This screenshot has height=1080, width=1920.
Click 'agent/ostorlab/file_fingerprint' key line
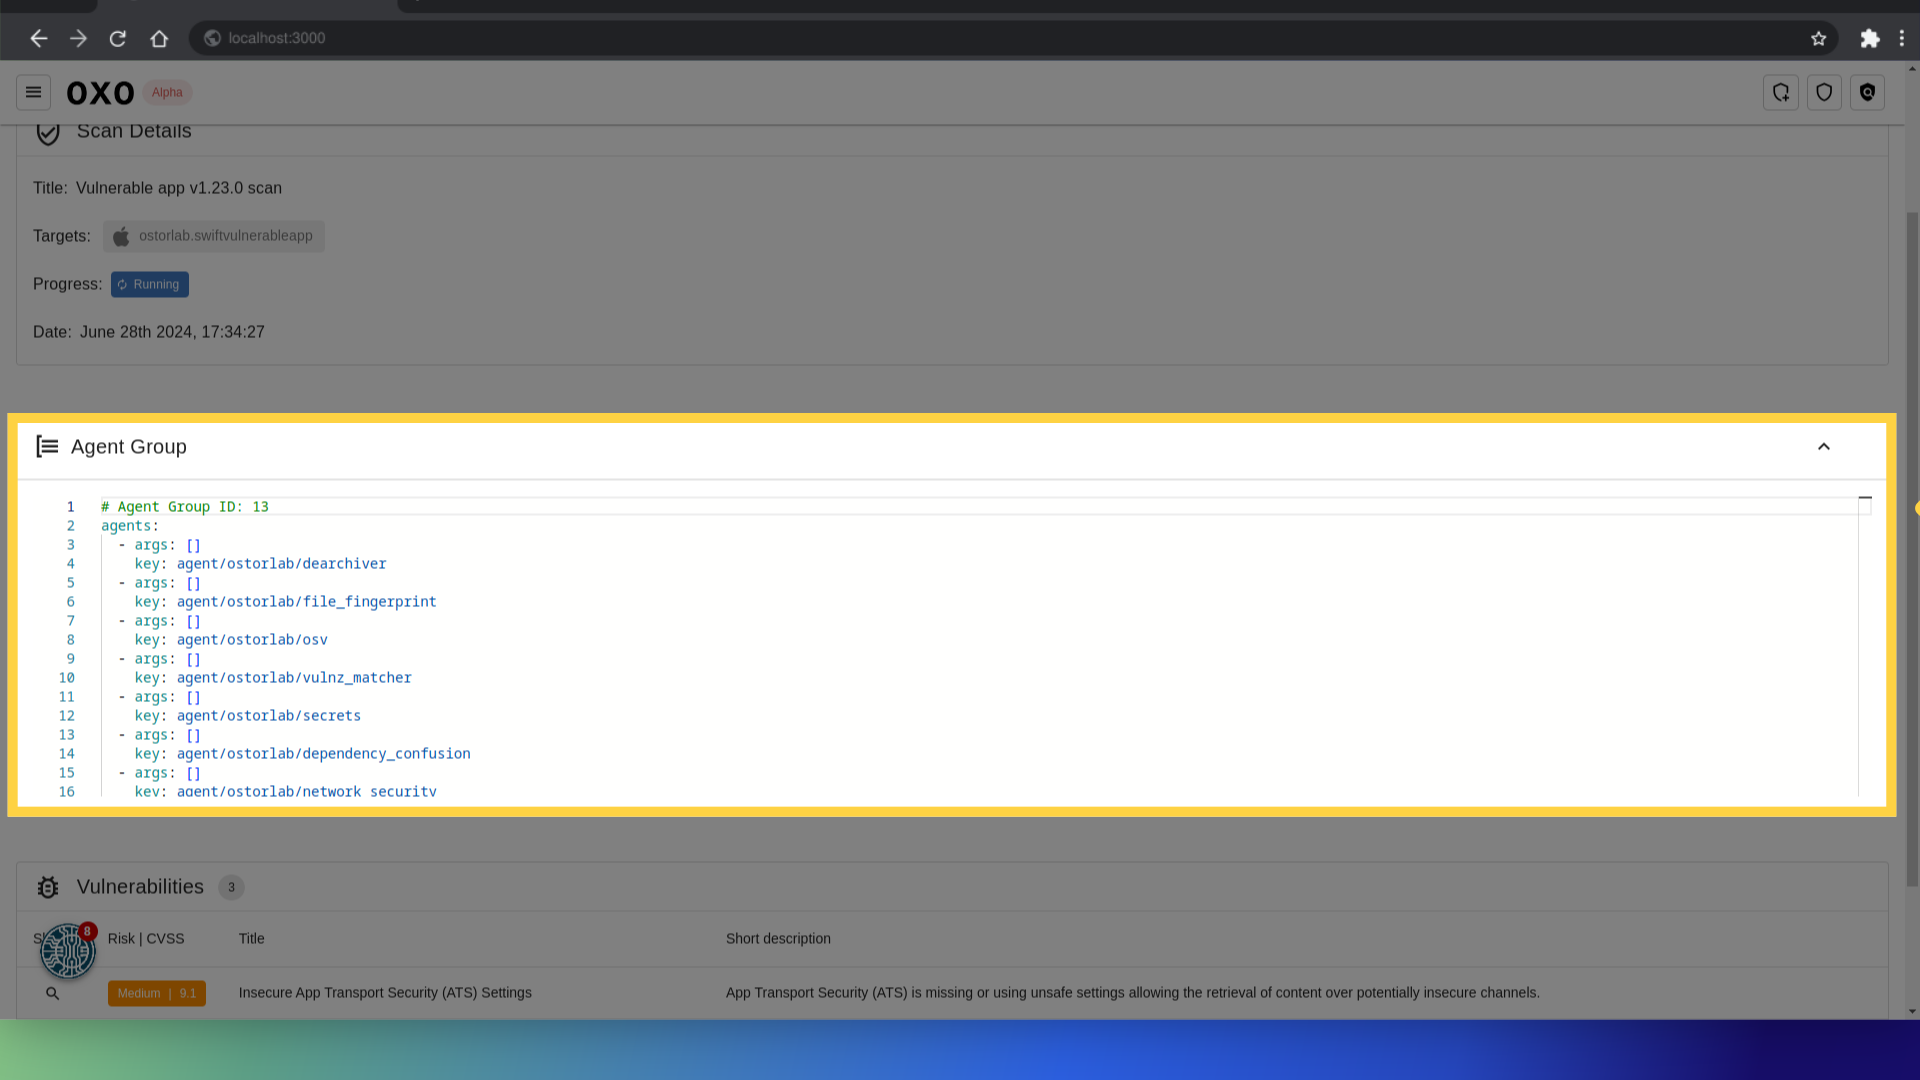[x=285, y=602]
